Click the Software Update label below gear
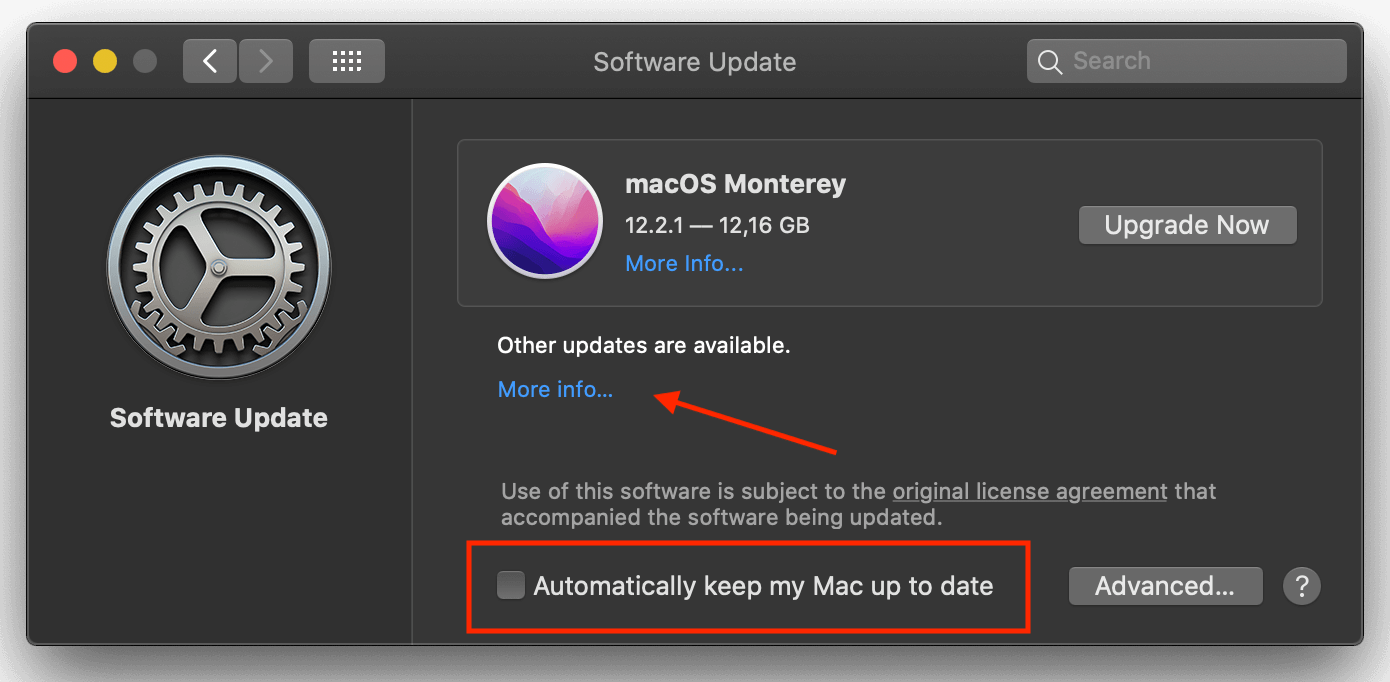The width and height of the screenshot is (1390, 682). [x=219, y=418]
